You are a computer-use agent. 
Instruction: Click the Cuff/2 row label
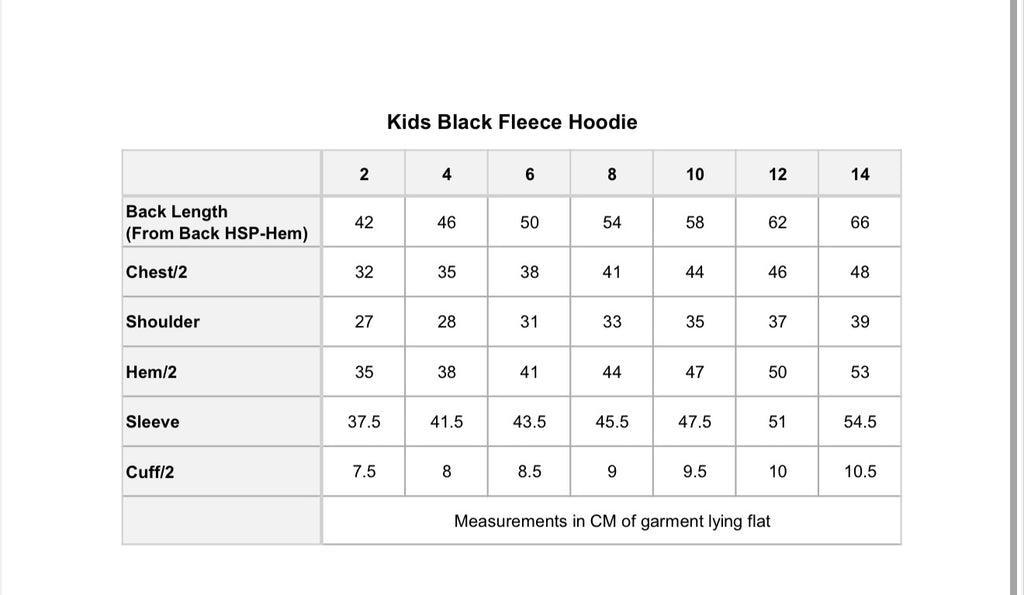150,472
